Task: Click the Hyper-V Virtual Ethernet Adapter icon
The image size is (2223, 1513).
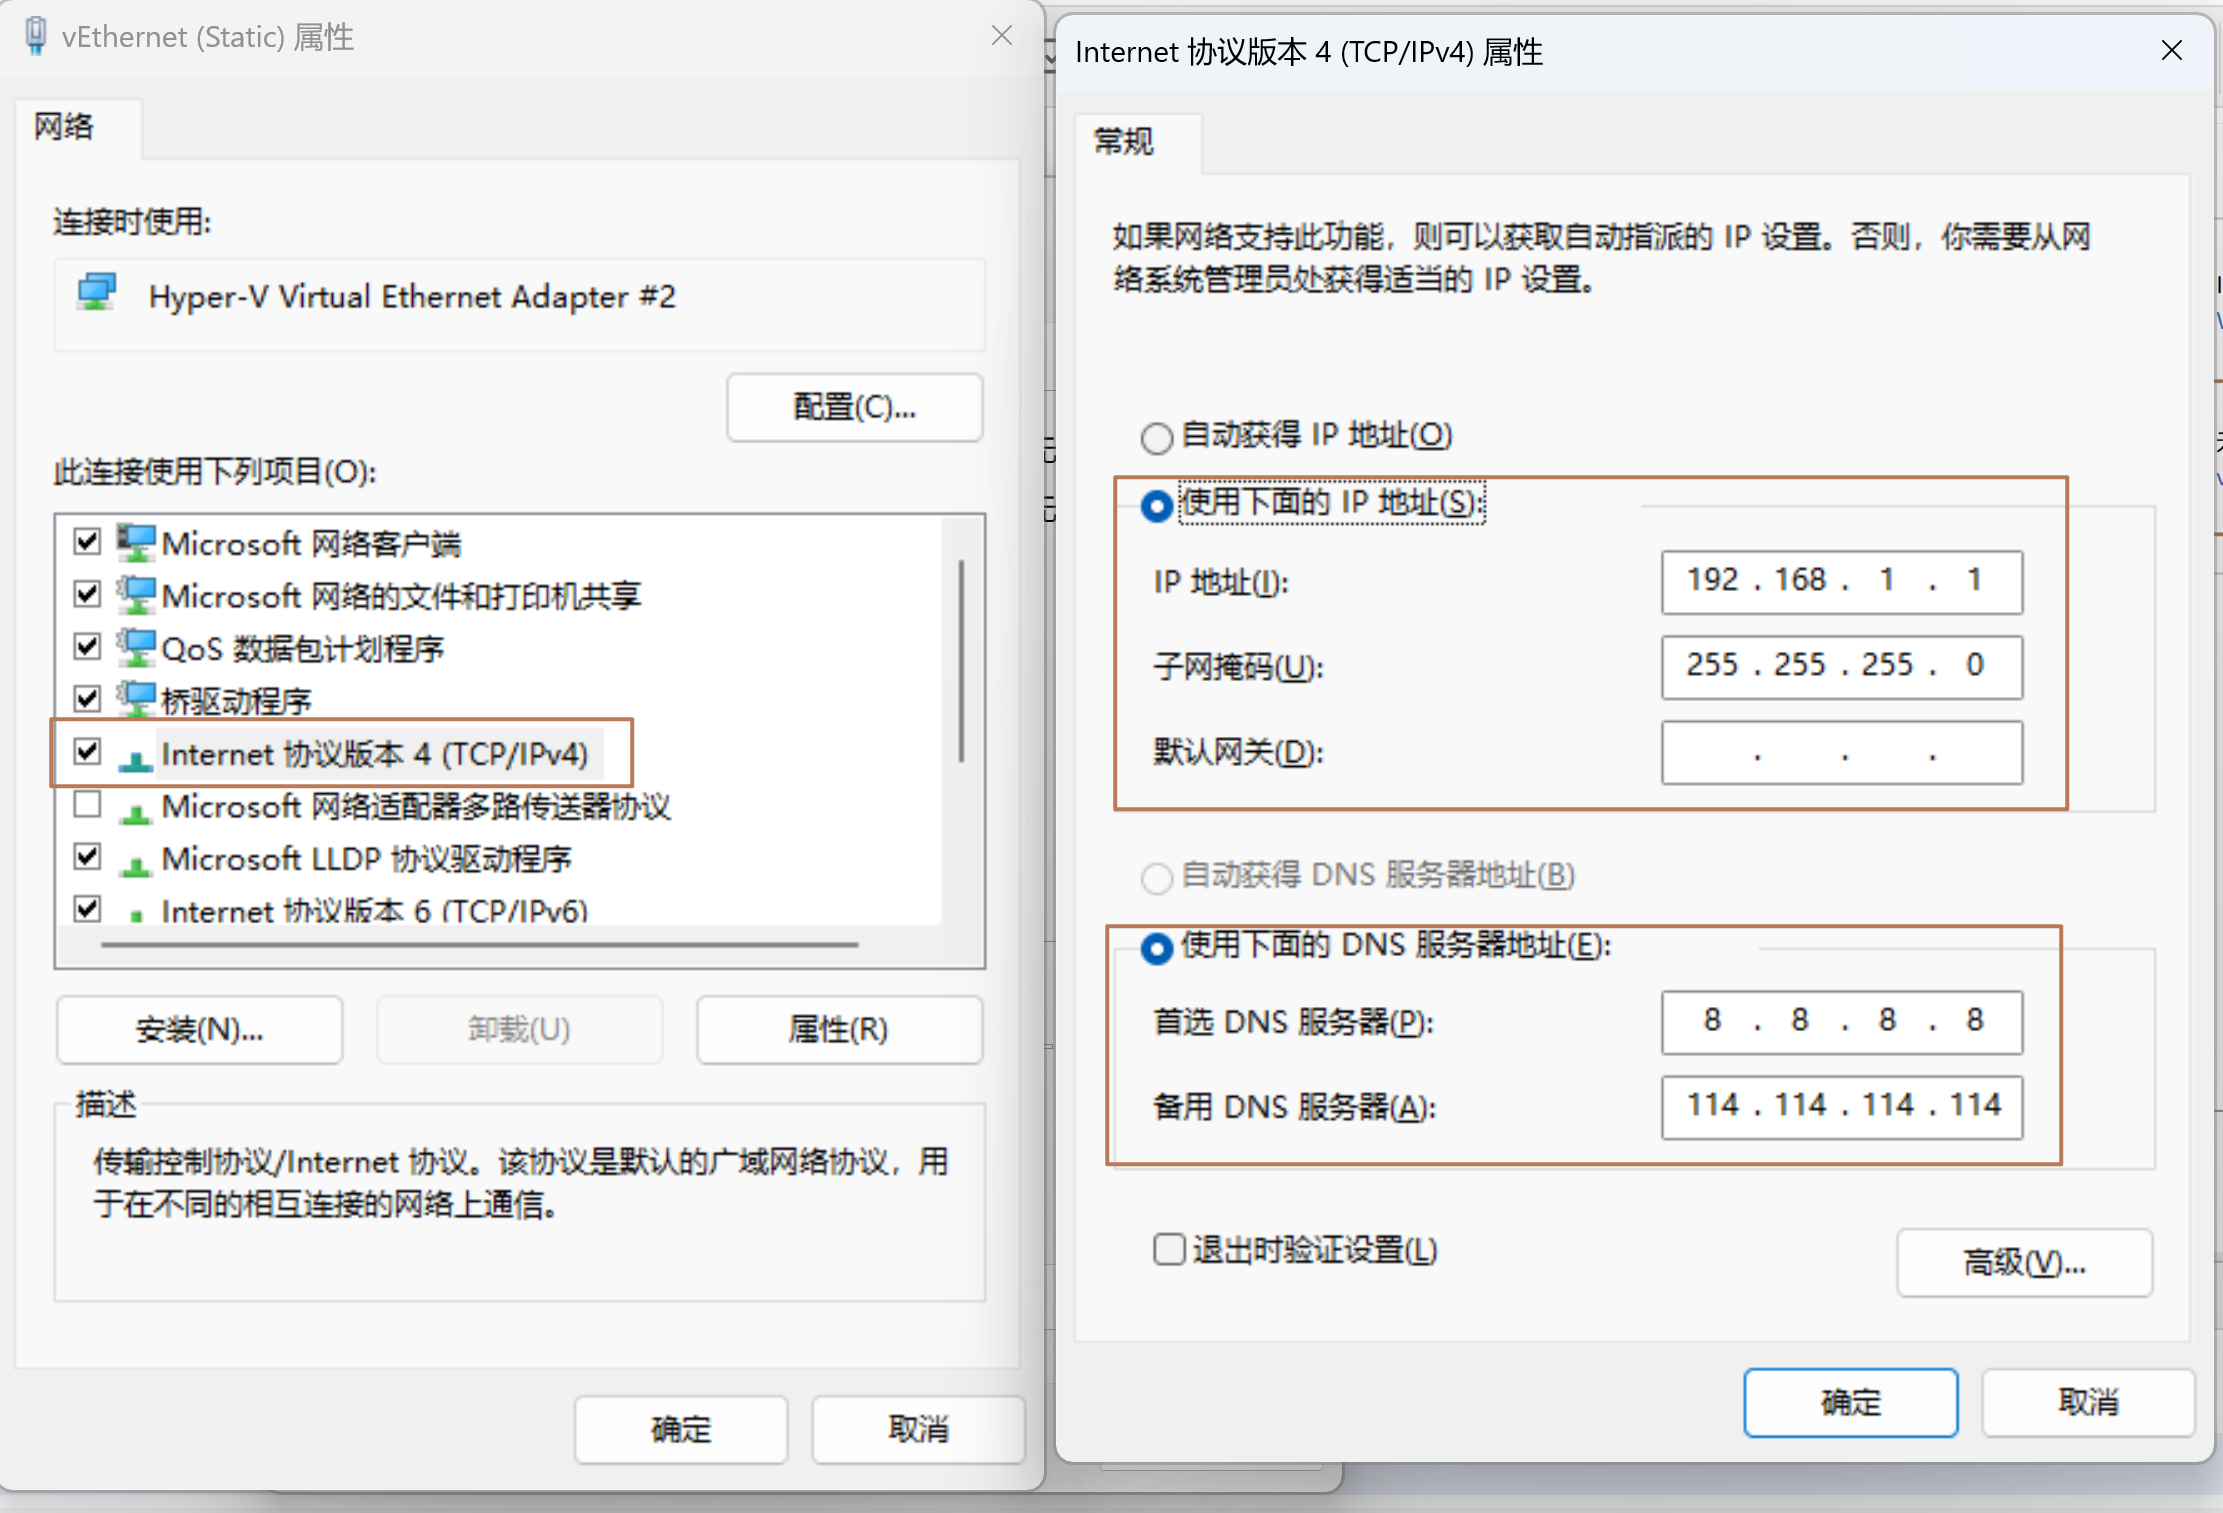Action: point(97,293)
